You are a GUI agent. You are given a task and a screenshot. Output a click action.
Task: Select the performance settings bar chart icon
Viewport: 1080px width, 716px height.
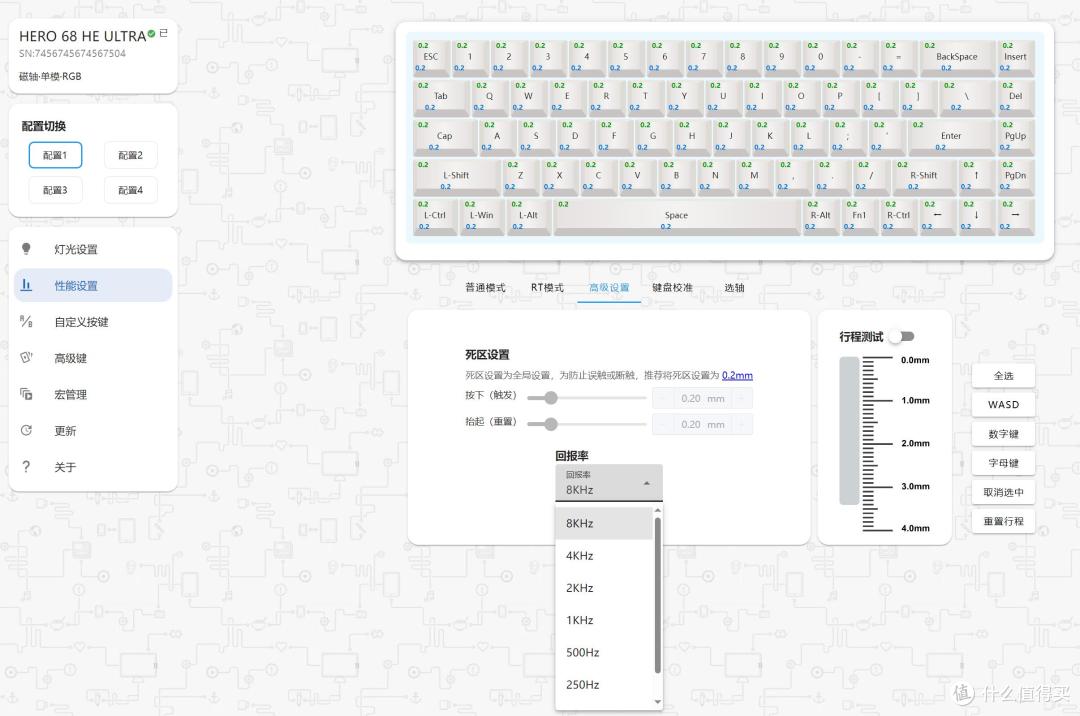click(x=26, y=285)
